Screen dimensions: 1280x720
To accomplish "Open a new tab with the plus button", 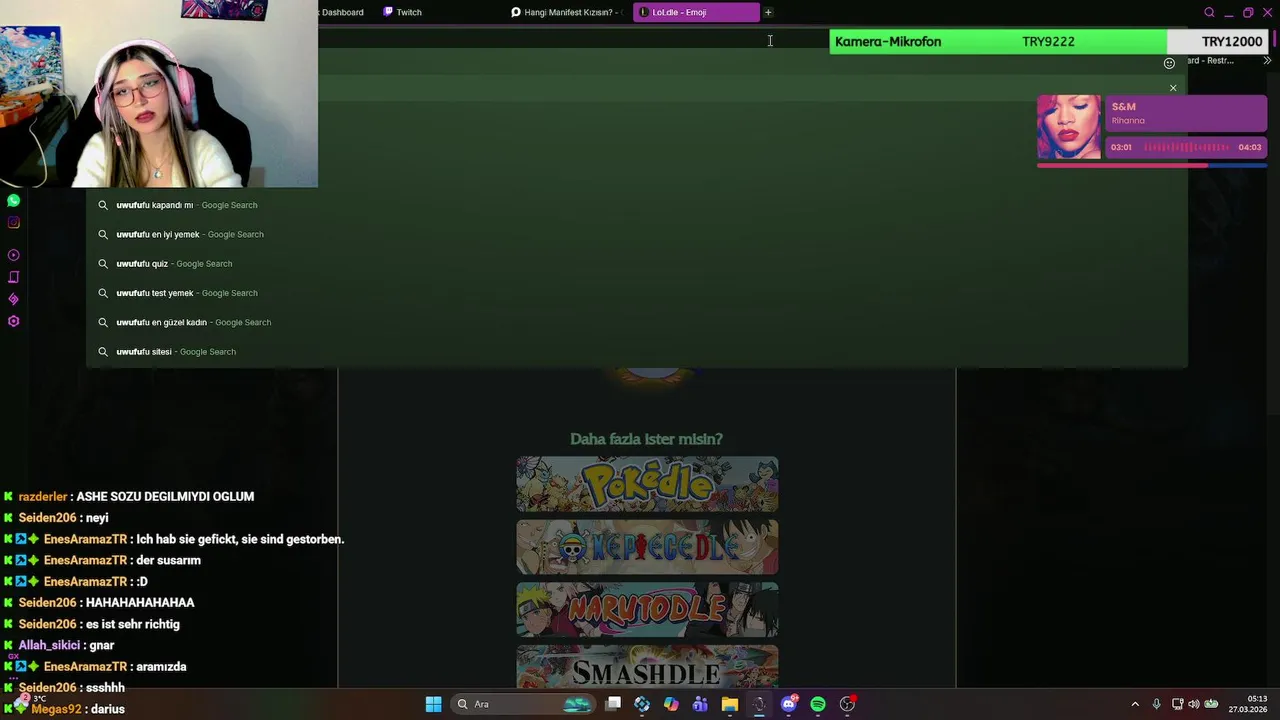I will [768, 12].
